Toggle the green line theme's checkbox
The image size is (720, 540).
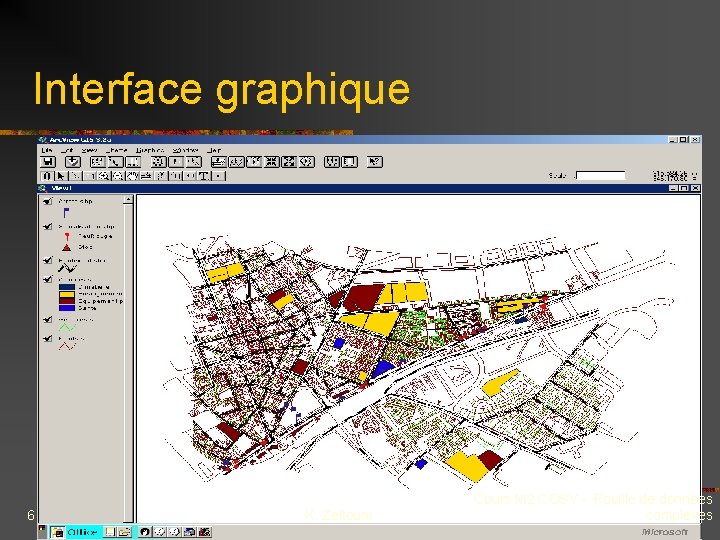47,319
